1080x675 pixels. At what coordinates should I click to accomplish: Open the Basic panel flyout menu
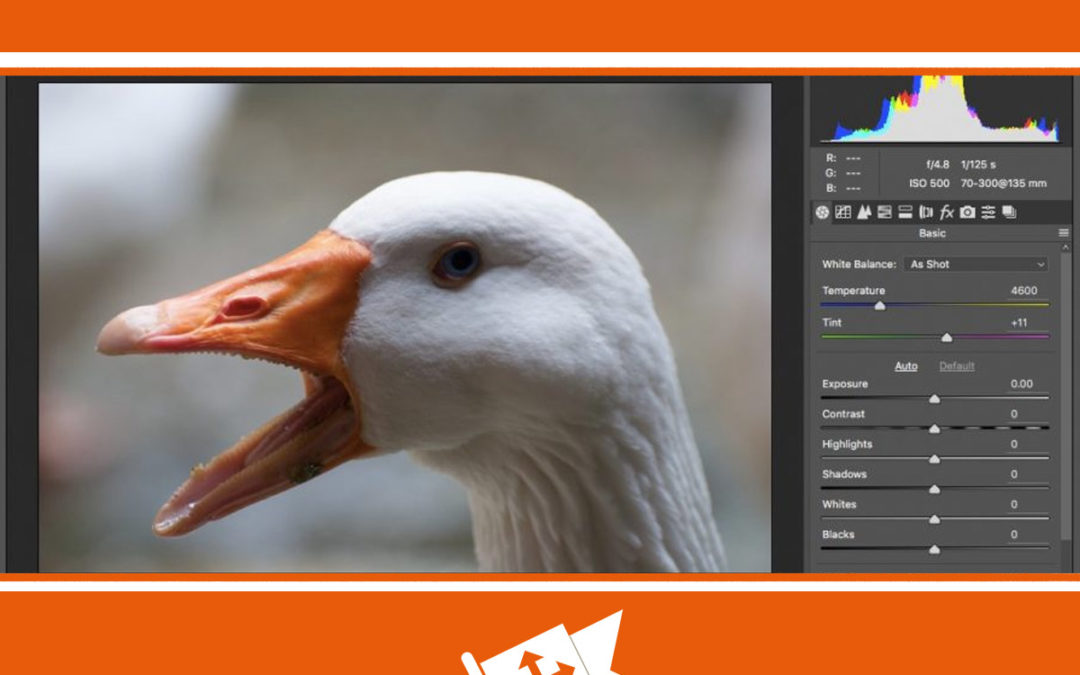tap(1063, 231)
